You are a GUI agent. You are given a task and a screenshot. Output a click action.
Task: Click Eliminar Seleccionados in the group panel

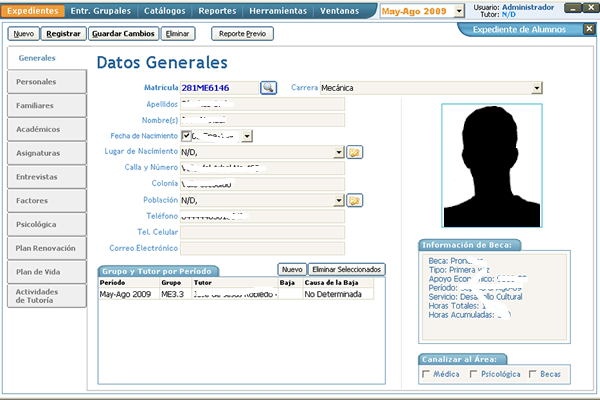(345, 269)
